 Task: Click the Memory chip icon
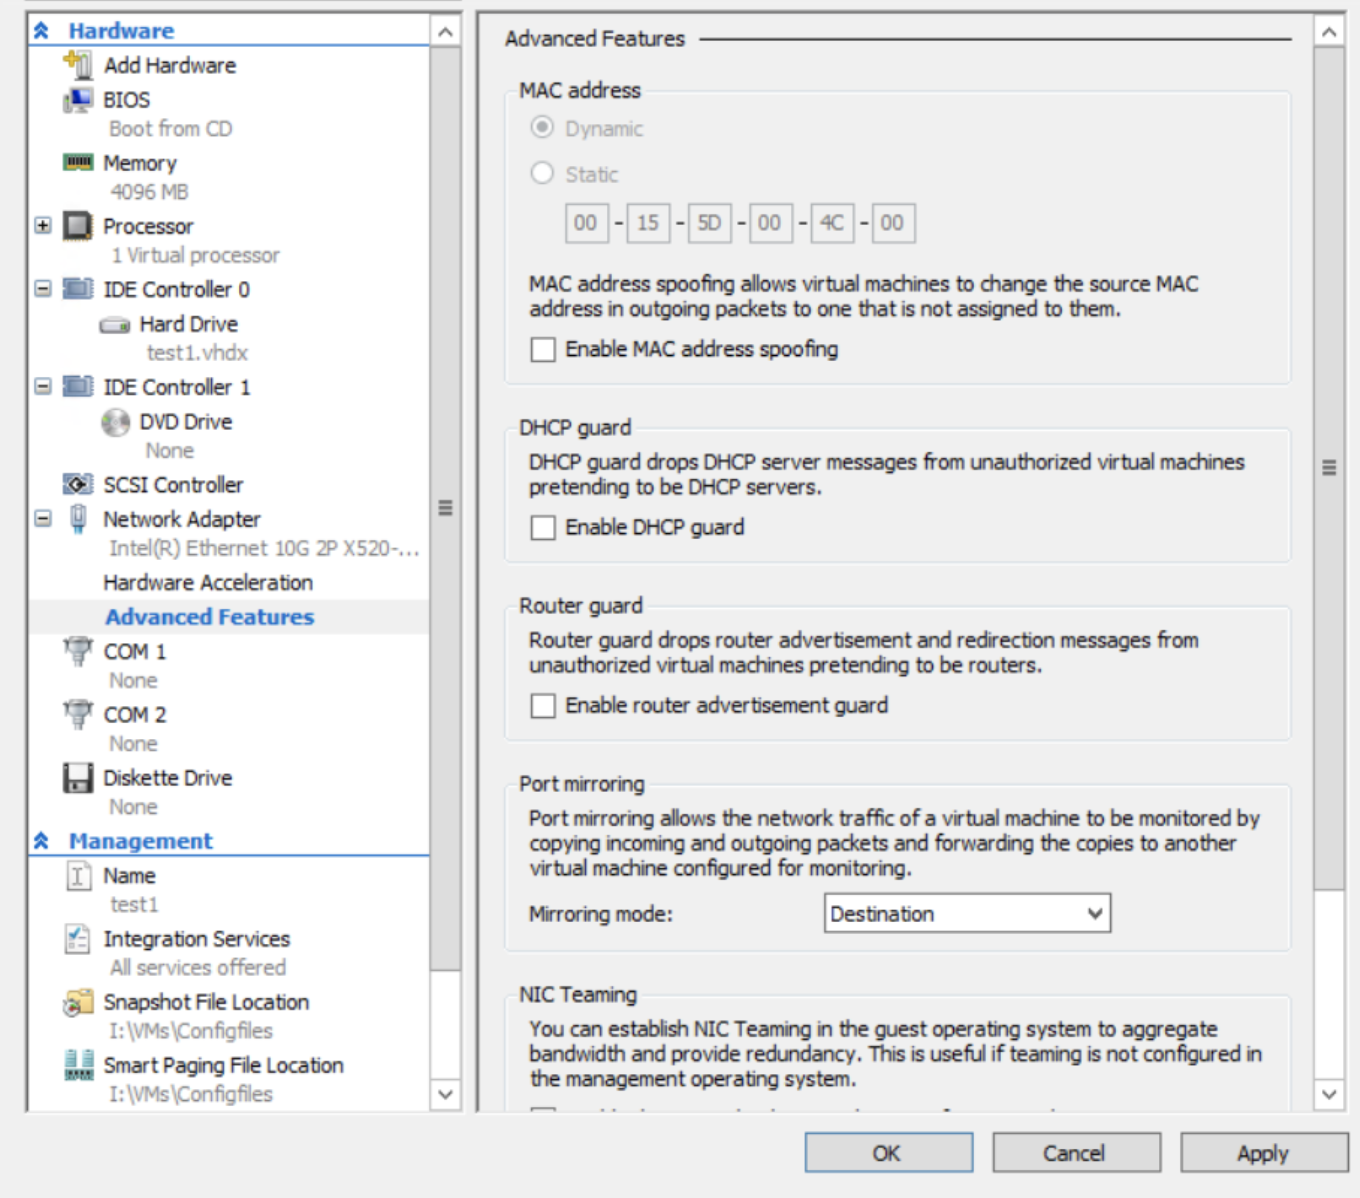pos(78,162)
